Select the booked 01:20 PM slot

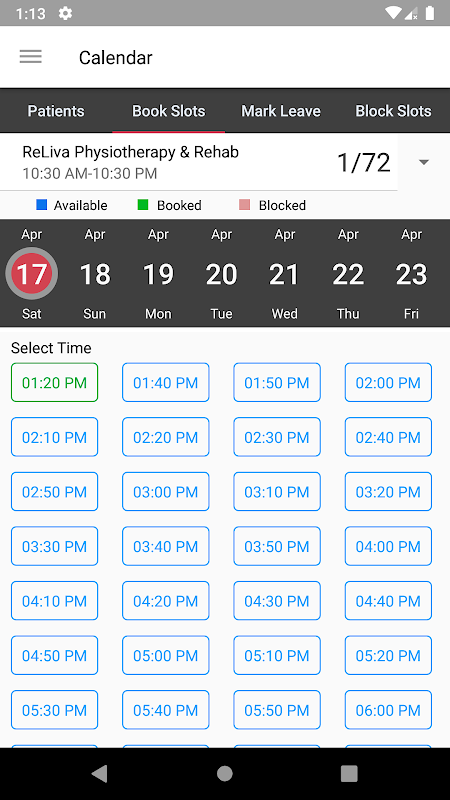click(55, 382)
